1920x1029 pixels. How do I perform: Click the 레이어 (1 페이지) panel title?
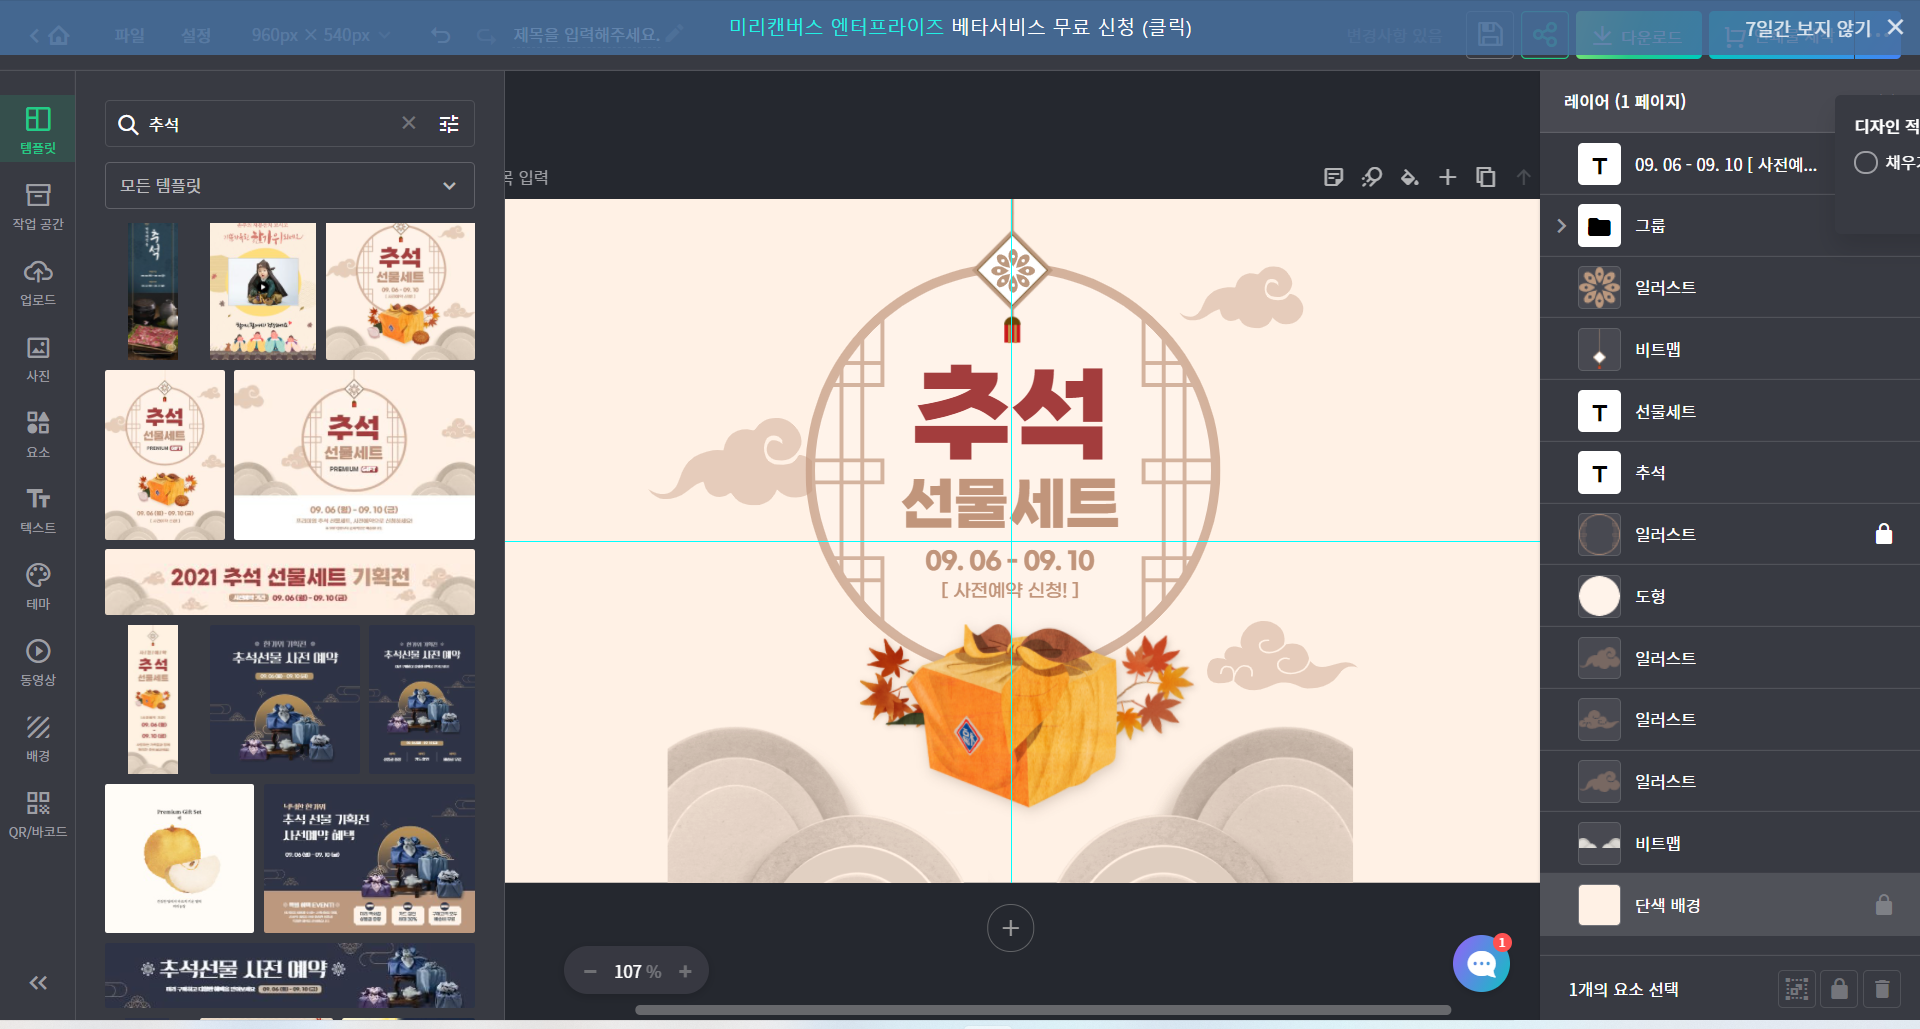point(1624,101)
